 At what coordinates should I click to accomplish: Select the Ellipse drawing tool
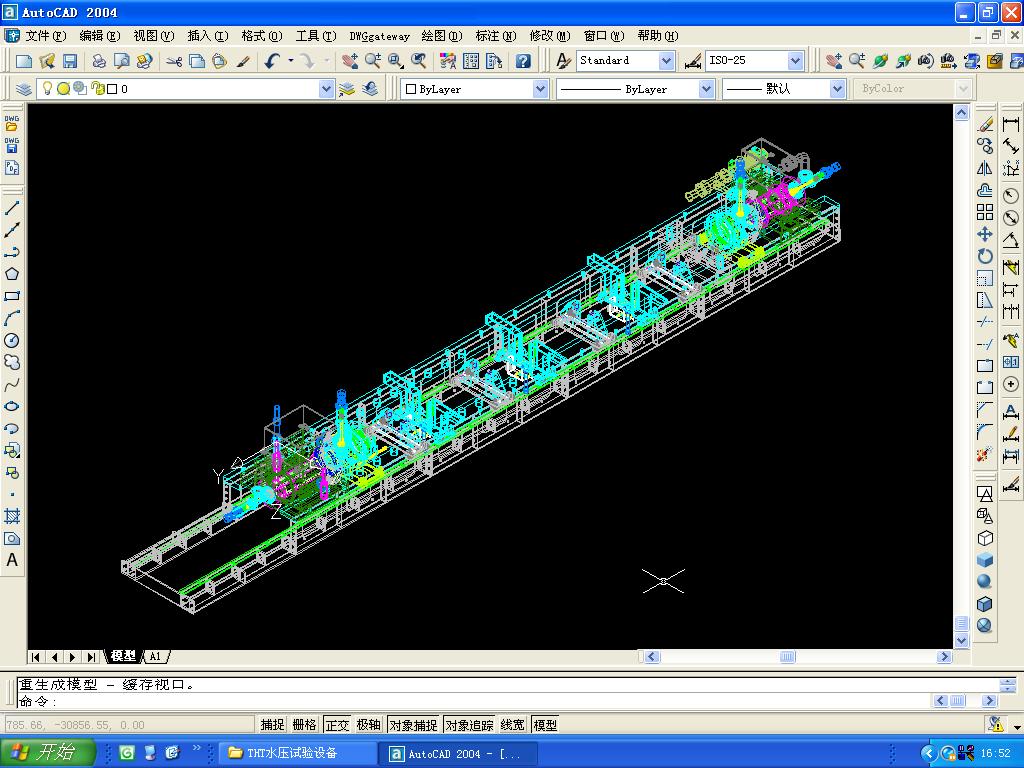point(12,406)
